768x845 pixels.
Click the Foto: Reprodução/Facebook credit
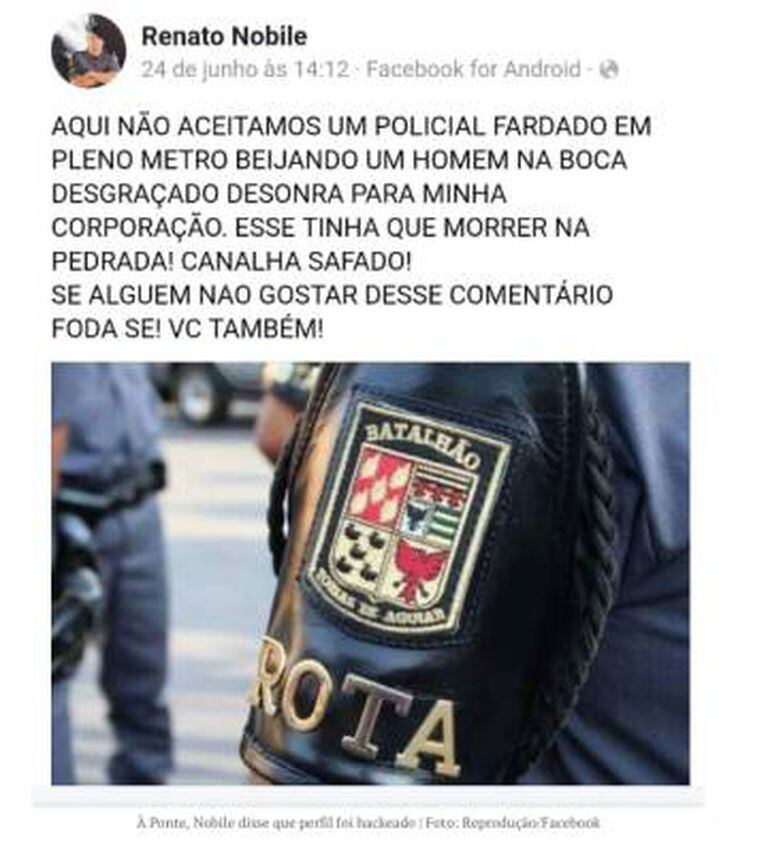click(513, 823)
